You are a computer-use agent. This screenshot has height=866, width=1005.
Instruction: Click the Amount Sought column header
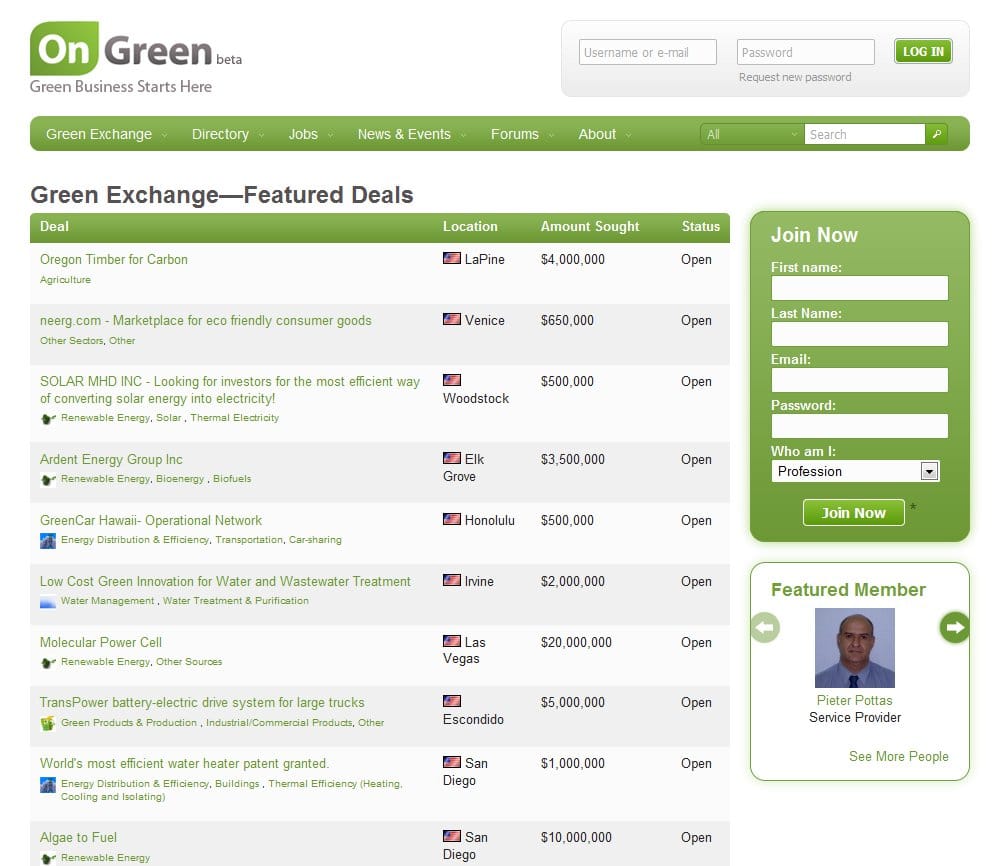click(x=590, y=226)
